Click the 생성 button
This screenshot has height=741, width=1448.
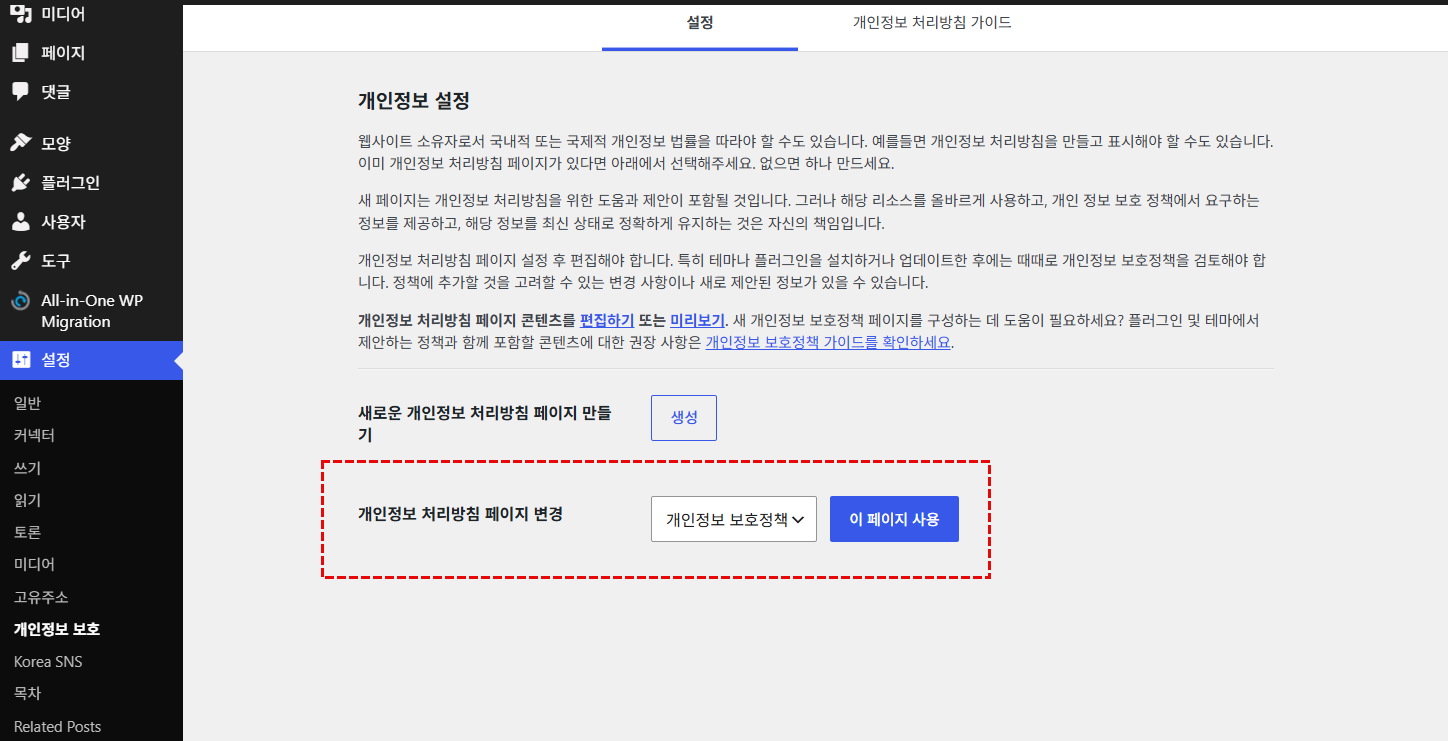[x=684, y=418]
